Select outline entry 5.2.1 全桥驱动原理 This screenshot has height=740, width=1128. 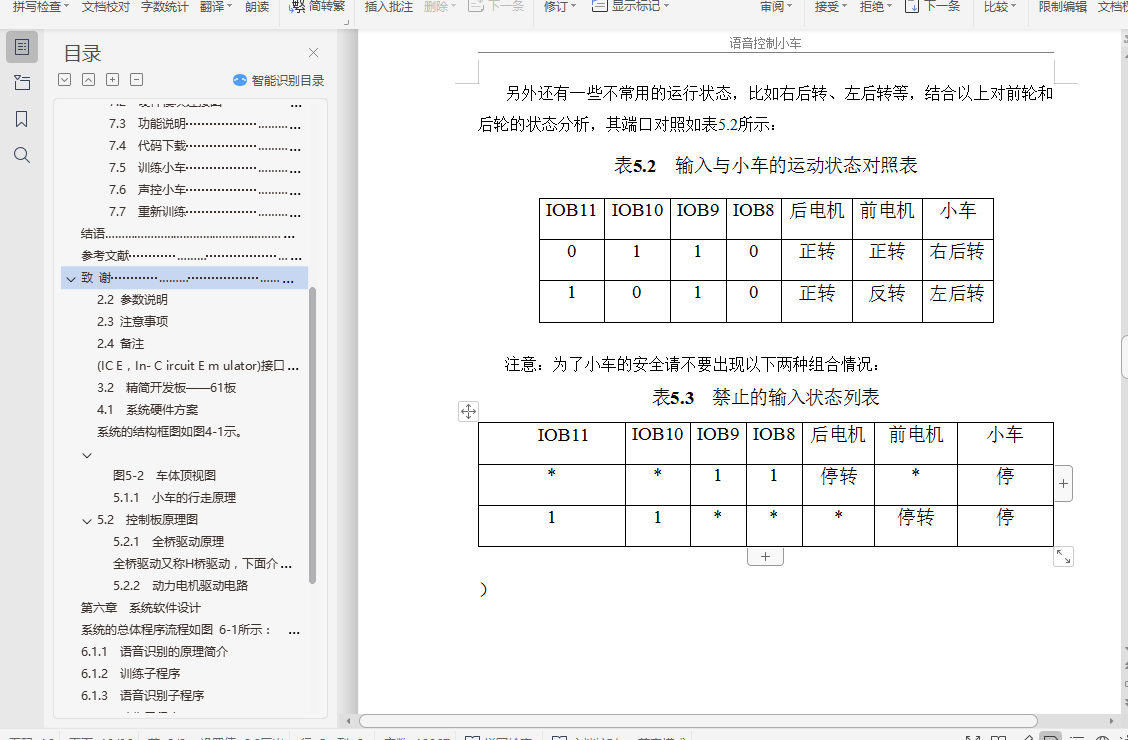[168, 542]
